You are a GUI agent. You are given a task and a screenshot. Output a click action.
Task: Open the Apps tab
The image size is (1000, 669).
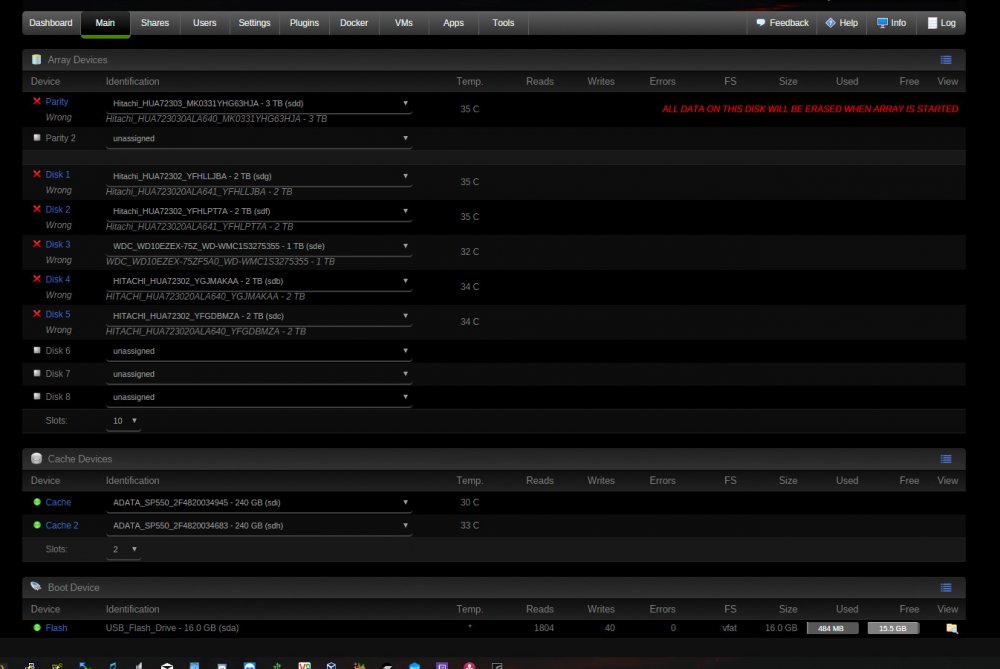pos(453,23)
